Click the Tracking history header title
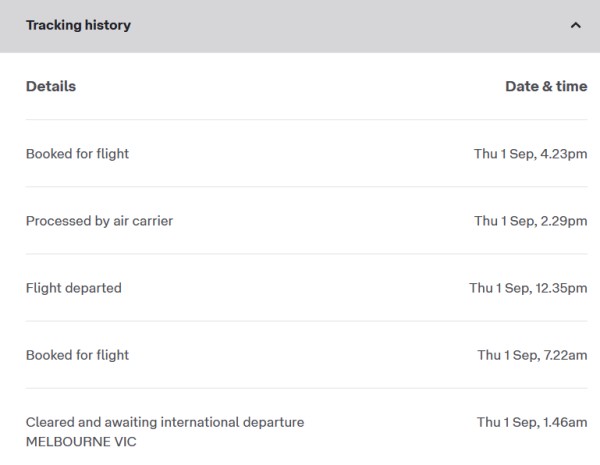This screenshot has height=465, width=600. [x=78, y=25]
